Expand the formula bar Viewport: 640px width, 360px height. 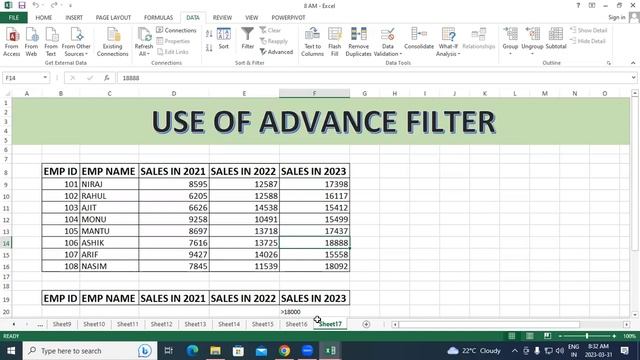point(633,78)
